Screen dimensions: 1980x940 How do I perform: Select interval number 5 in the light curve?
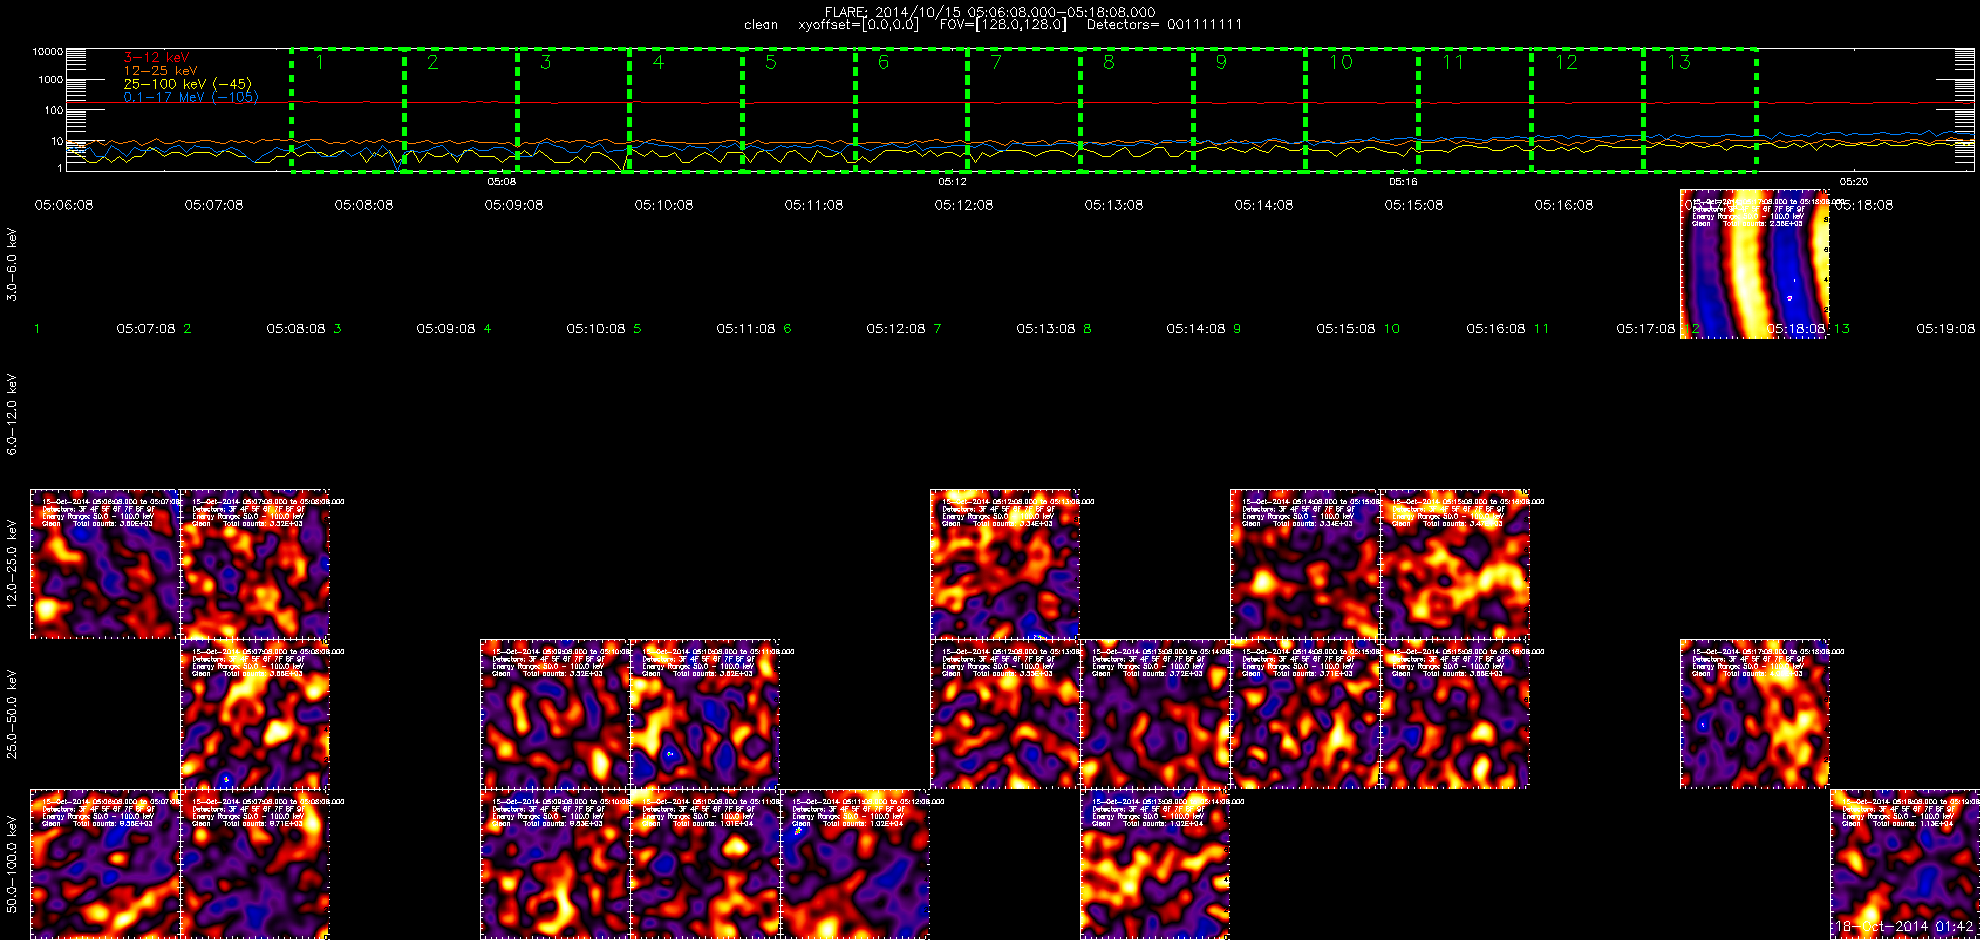799,110
